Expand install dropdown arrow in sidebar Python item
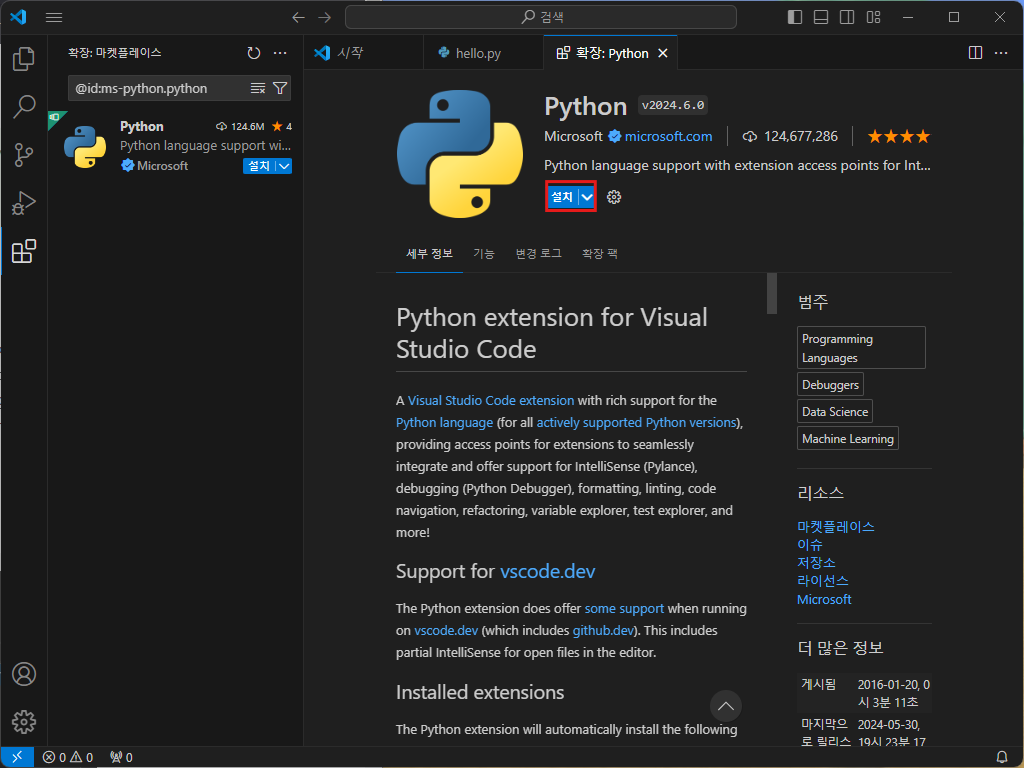The height and width of the screenshot is (768, 1024). (284, 166)
